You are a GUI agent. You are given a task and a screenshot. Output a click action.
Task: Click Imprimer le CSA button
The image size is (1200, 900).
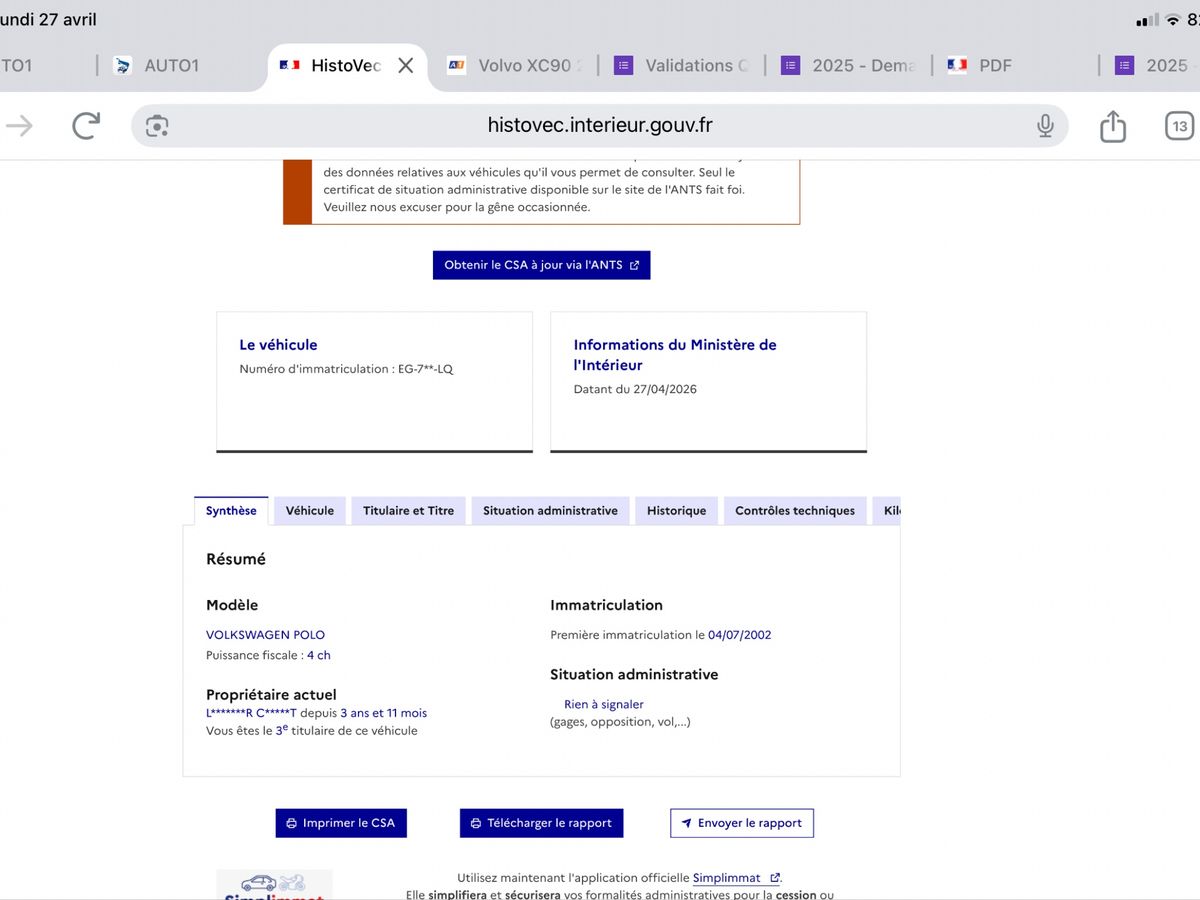point(341,823)
